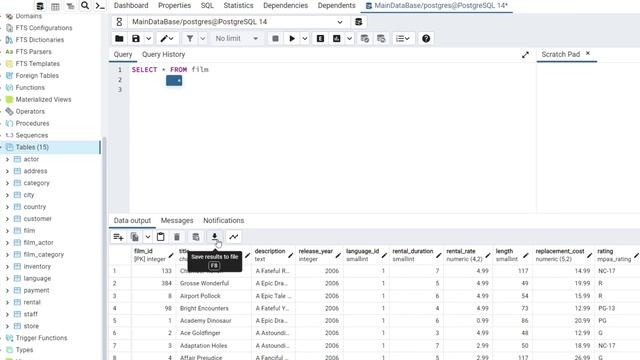Select row number 4 in results

[x=115, y=308]
